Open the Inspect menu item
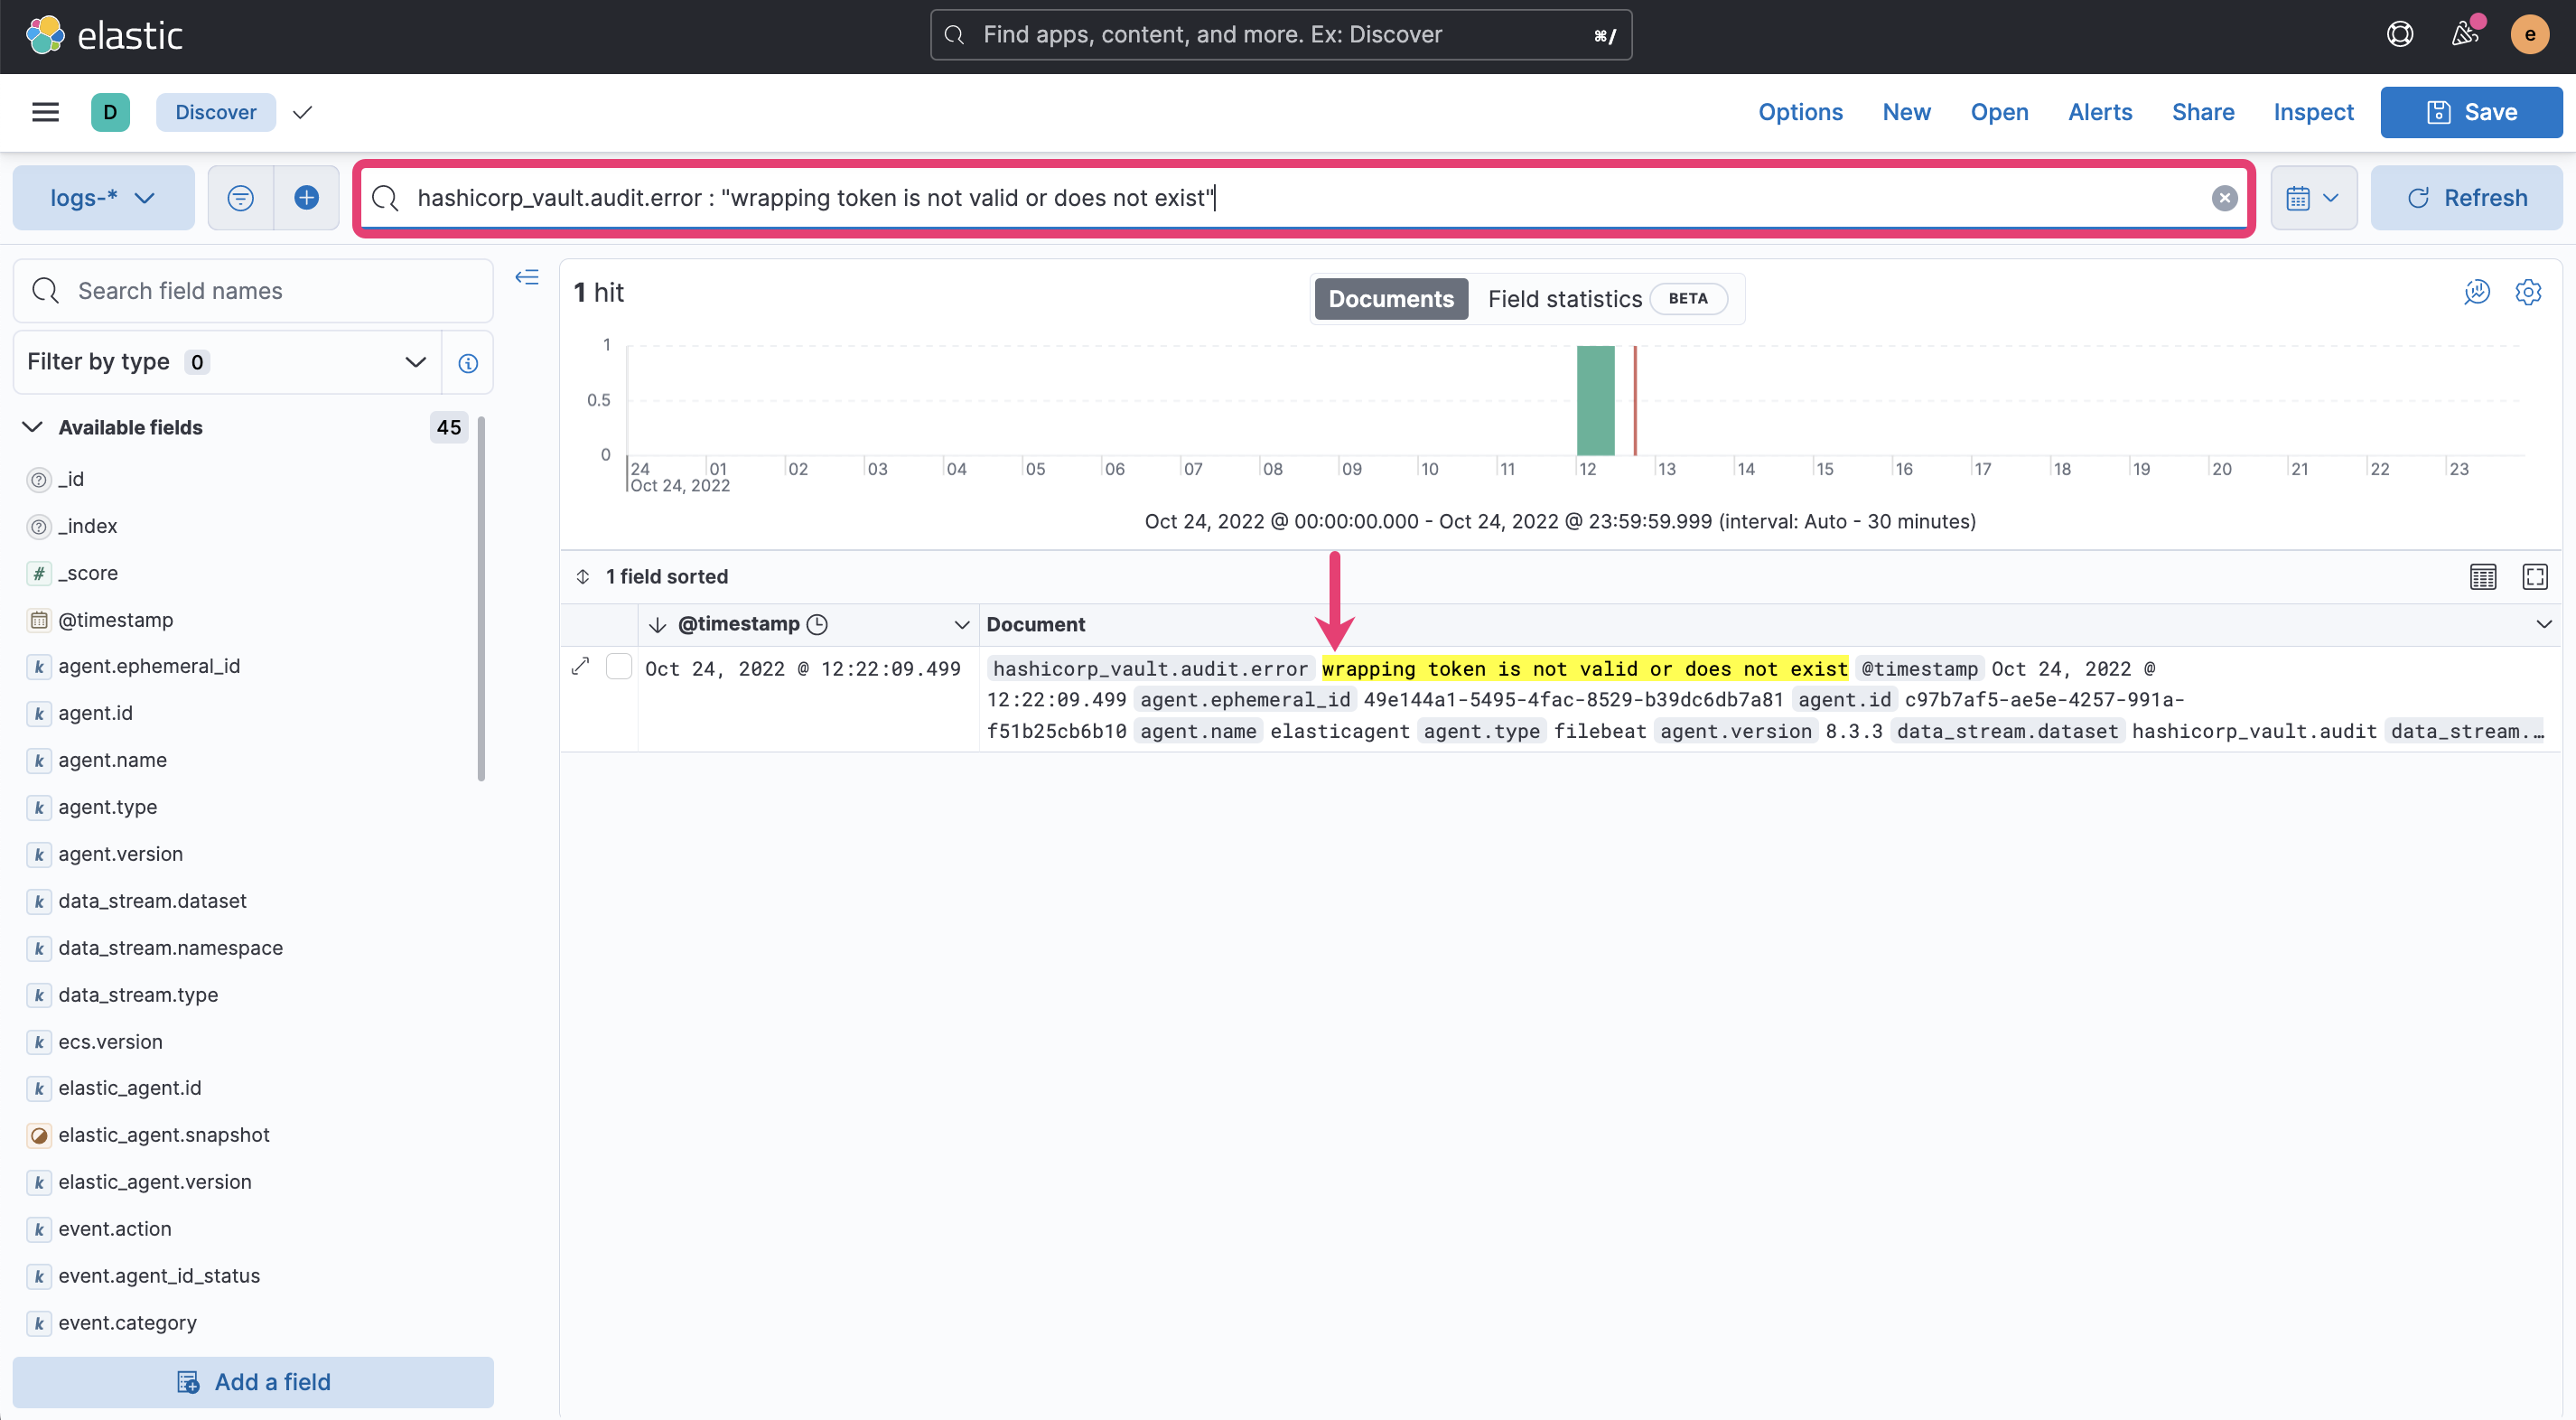2576x1420 pixels. click(2313, 112)
